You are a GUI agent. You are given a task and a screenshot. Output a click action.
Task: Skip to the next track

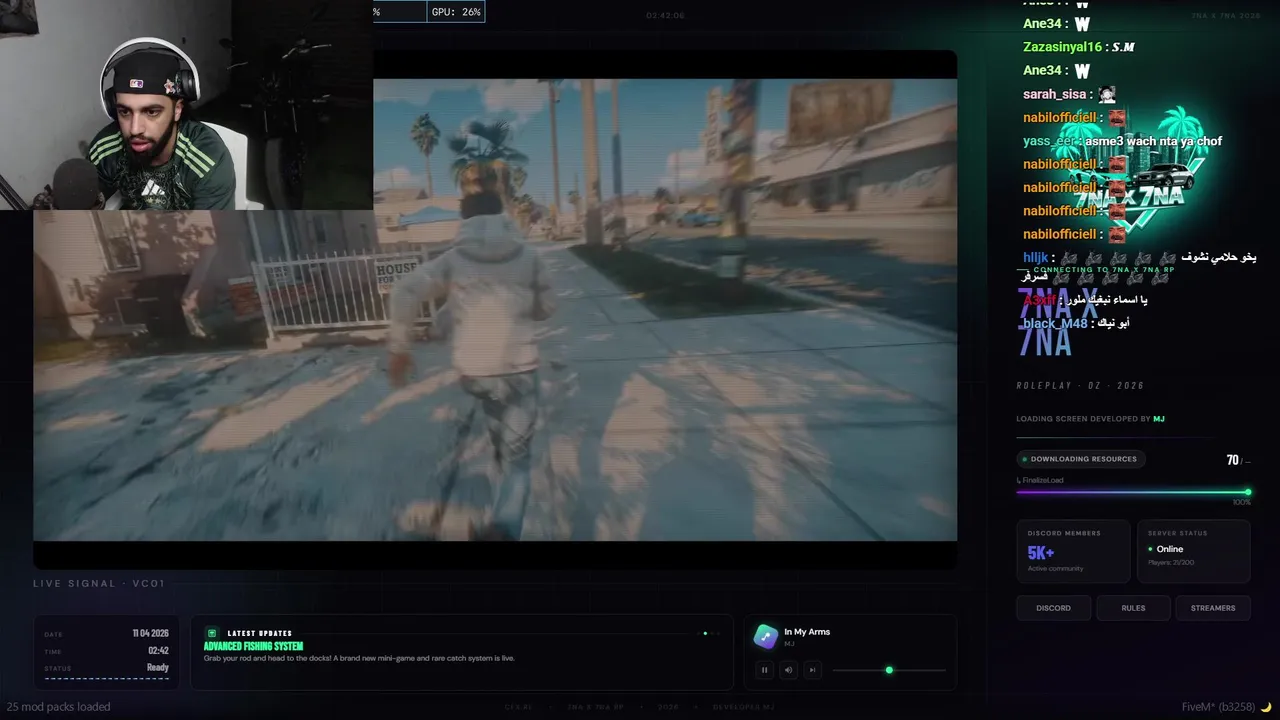[813, 670]
